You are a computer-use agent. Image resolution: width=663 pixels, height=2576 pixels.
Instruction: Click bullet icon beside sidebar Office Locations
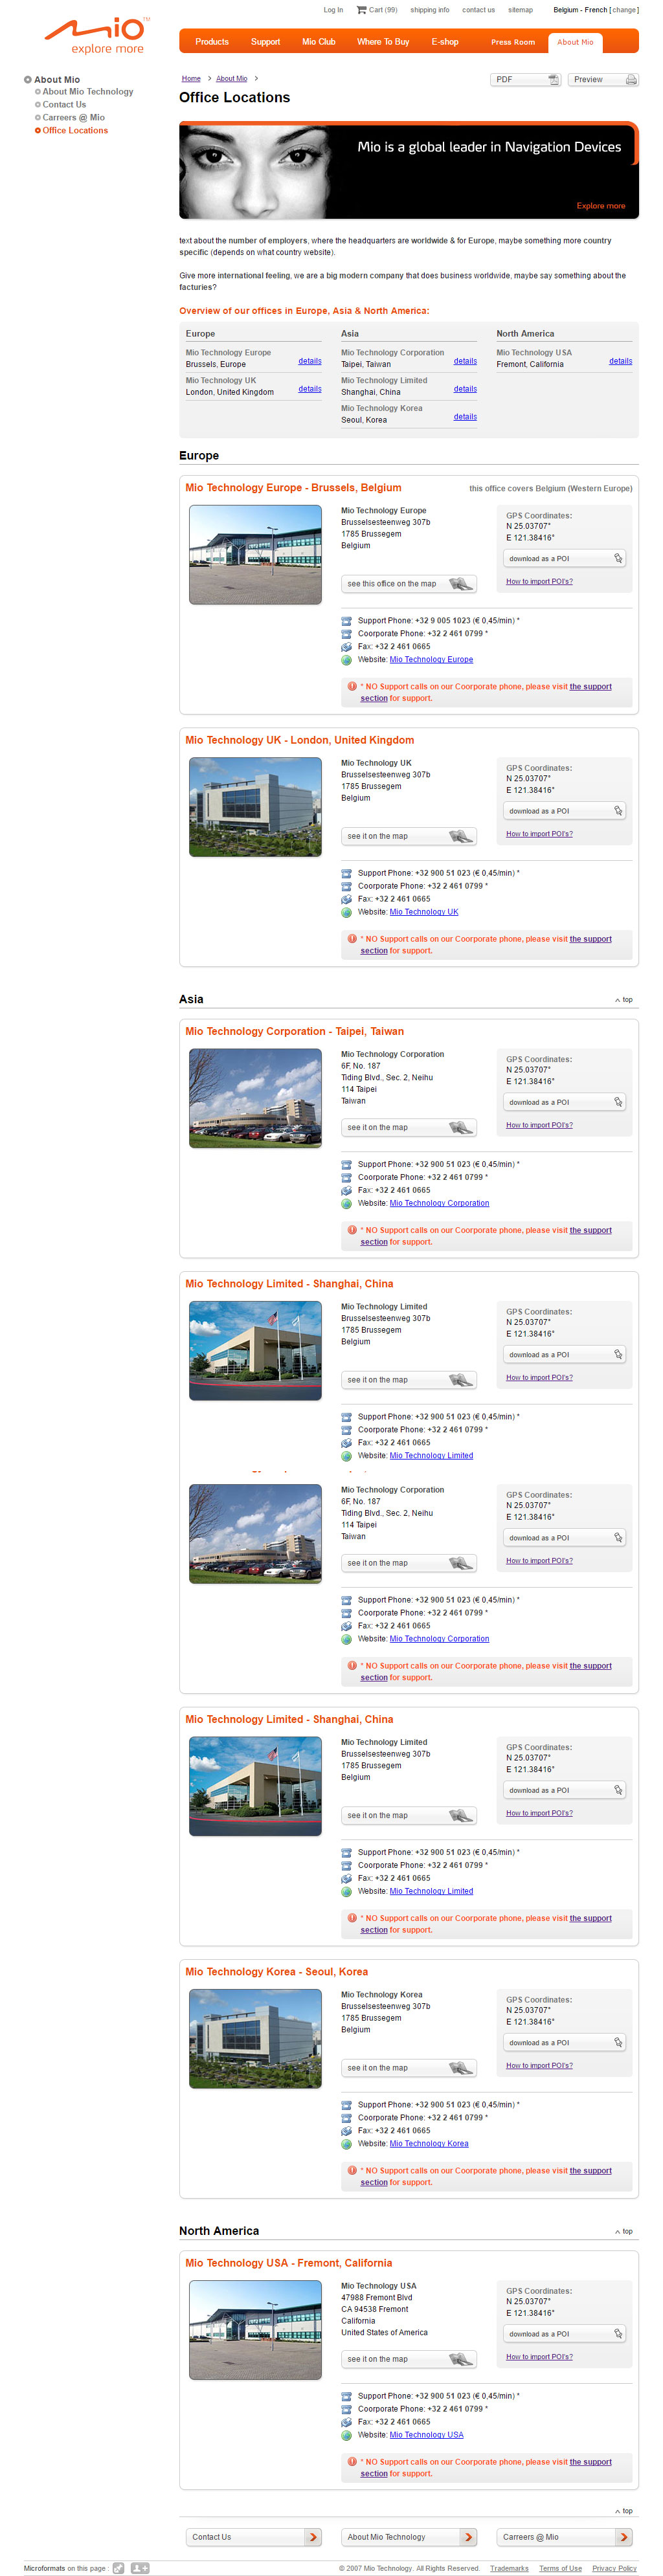tap(38, 130)
